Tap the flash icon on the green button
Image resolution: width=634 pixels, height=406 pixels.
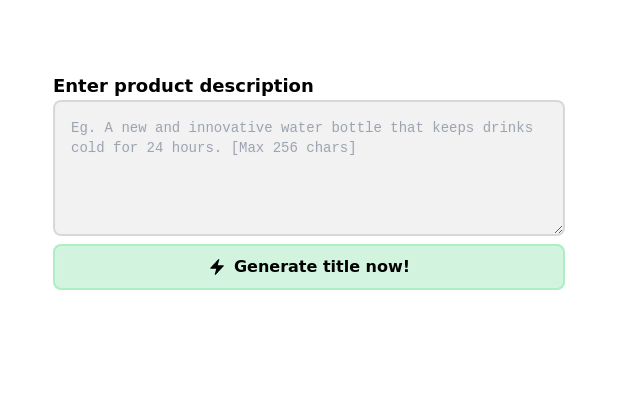pyautogui.click(x=217, y=267)
